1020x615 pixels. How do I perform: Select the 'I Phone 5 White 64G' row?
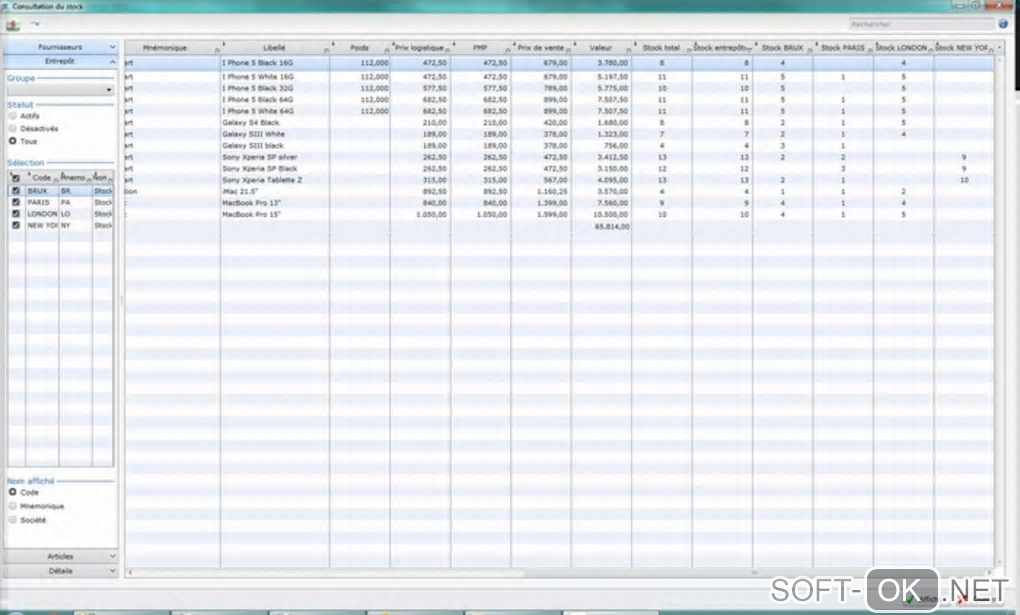[559, 111]
